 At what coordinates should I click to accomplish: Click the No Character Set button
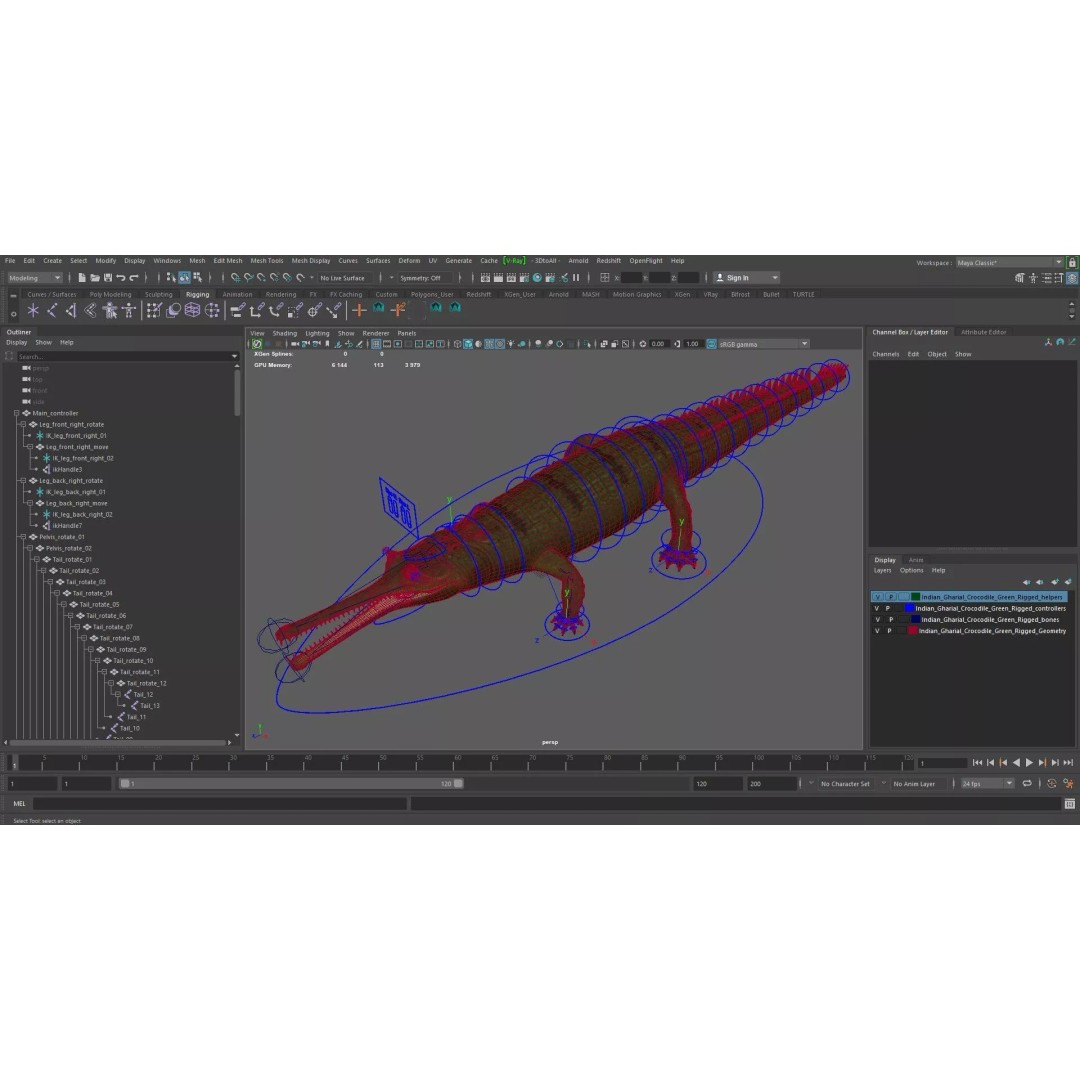pos(845,784)
